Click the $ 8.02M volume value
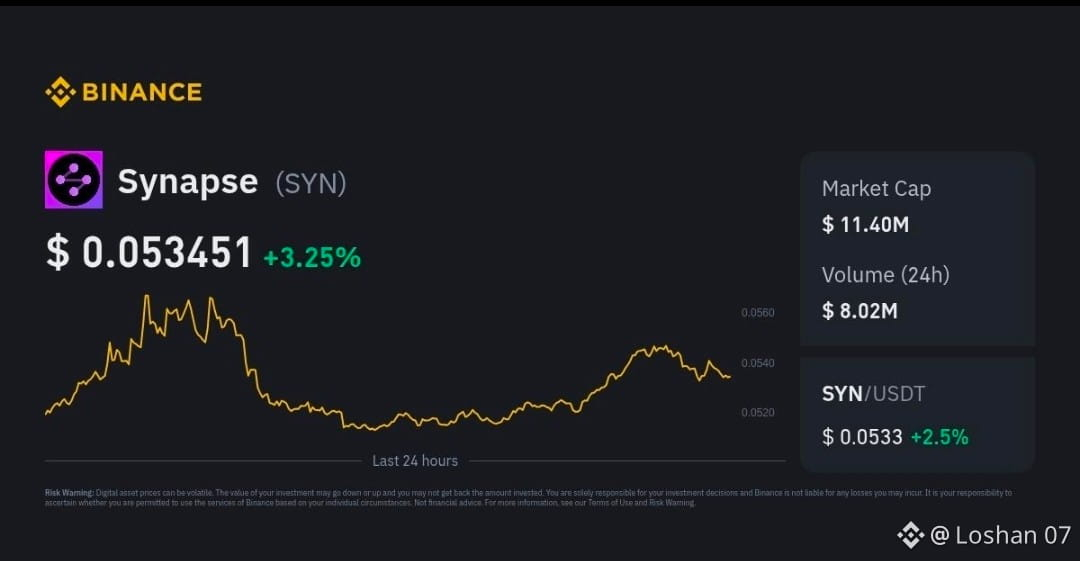The width and height of the screenshot is (1080, 561). coord(860,311)
